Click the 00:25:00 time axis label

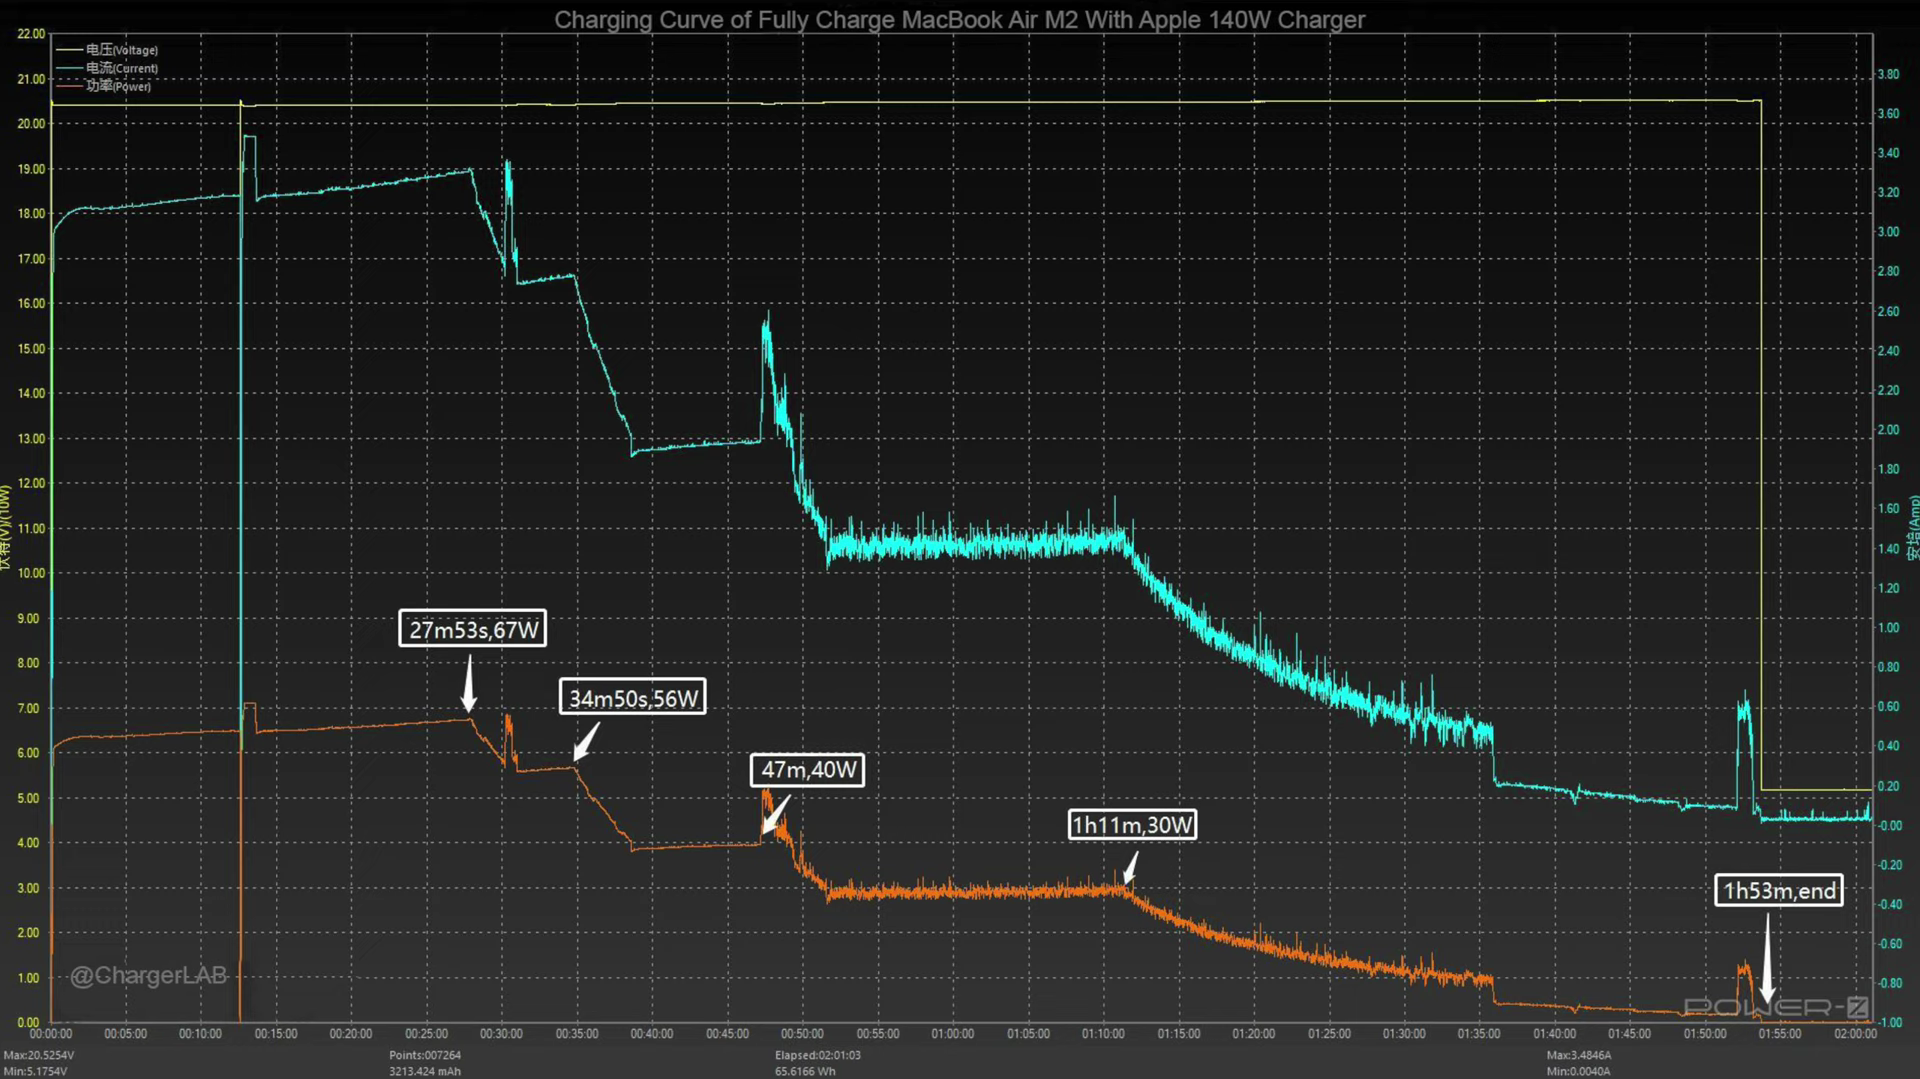click(426, 1034)
